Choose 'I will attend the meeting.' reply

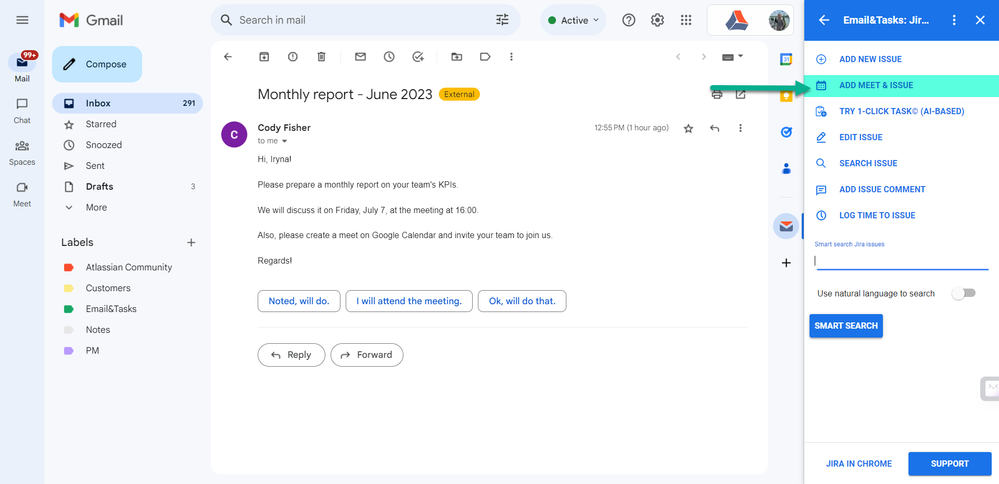point(409,301)
